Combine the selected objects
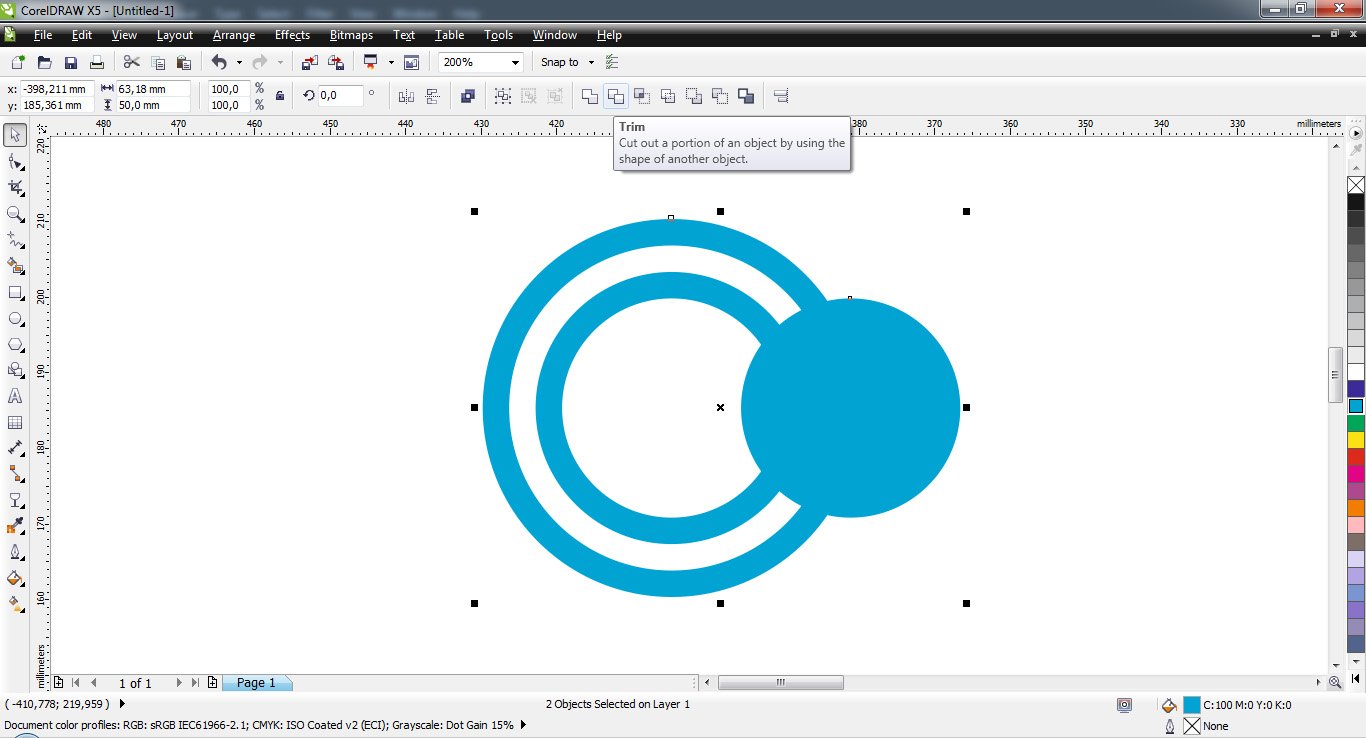The width and height of the screenshot is (1366, 738). 467,96
